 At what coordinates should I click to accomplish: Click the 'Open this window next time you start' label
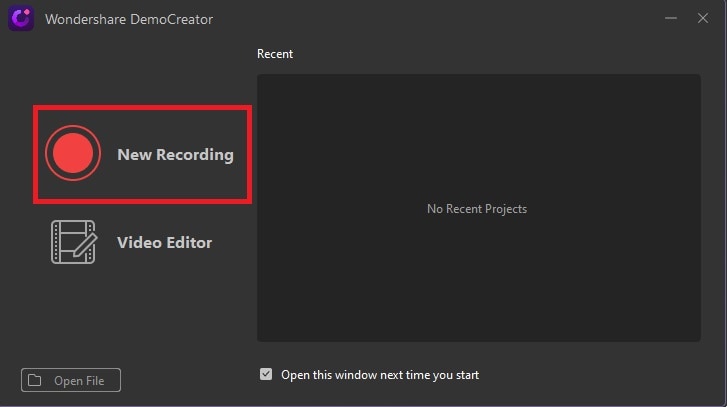tap(380, 375)
